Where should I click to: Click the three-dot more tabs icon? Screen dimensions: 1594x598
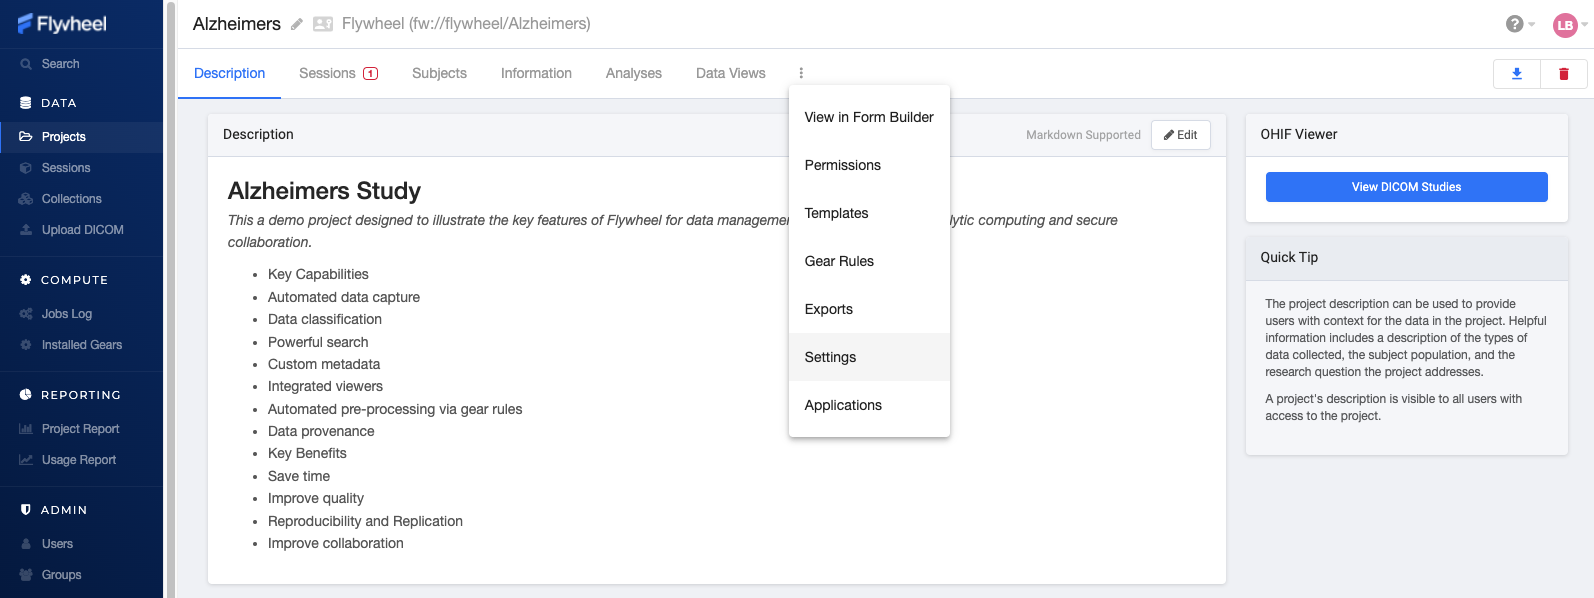801,73
